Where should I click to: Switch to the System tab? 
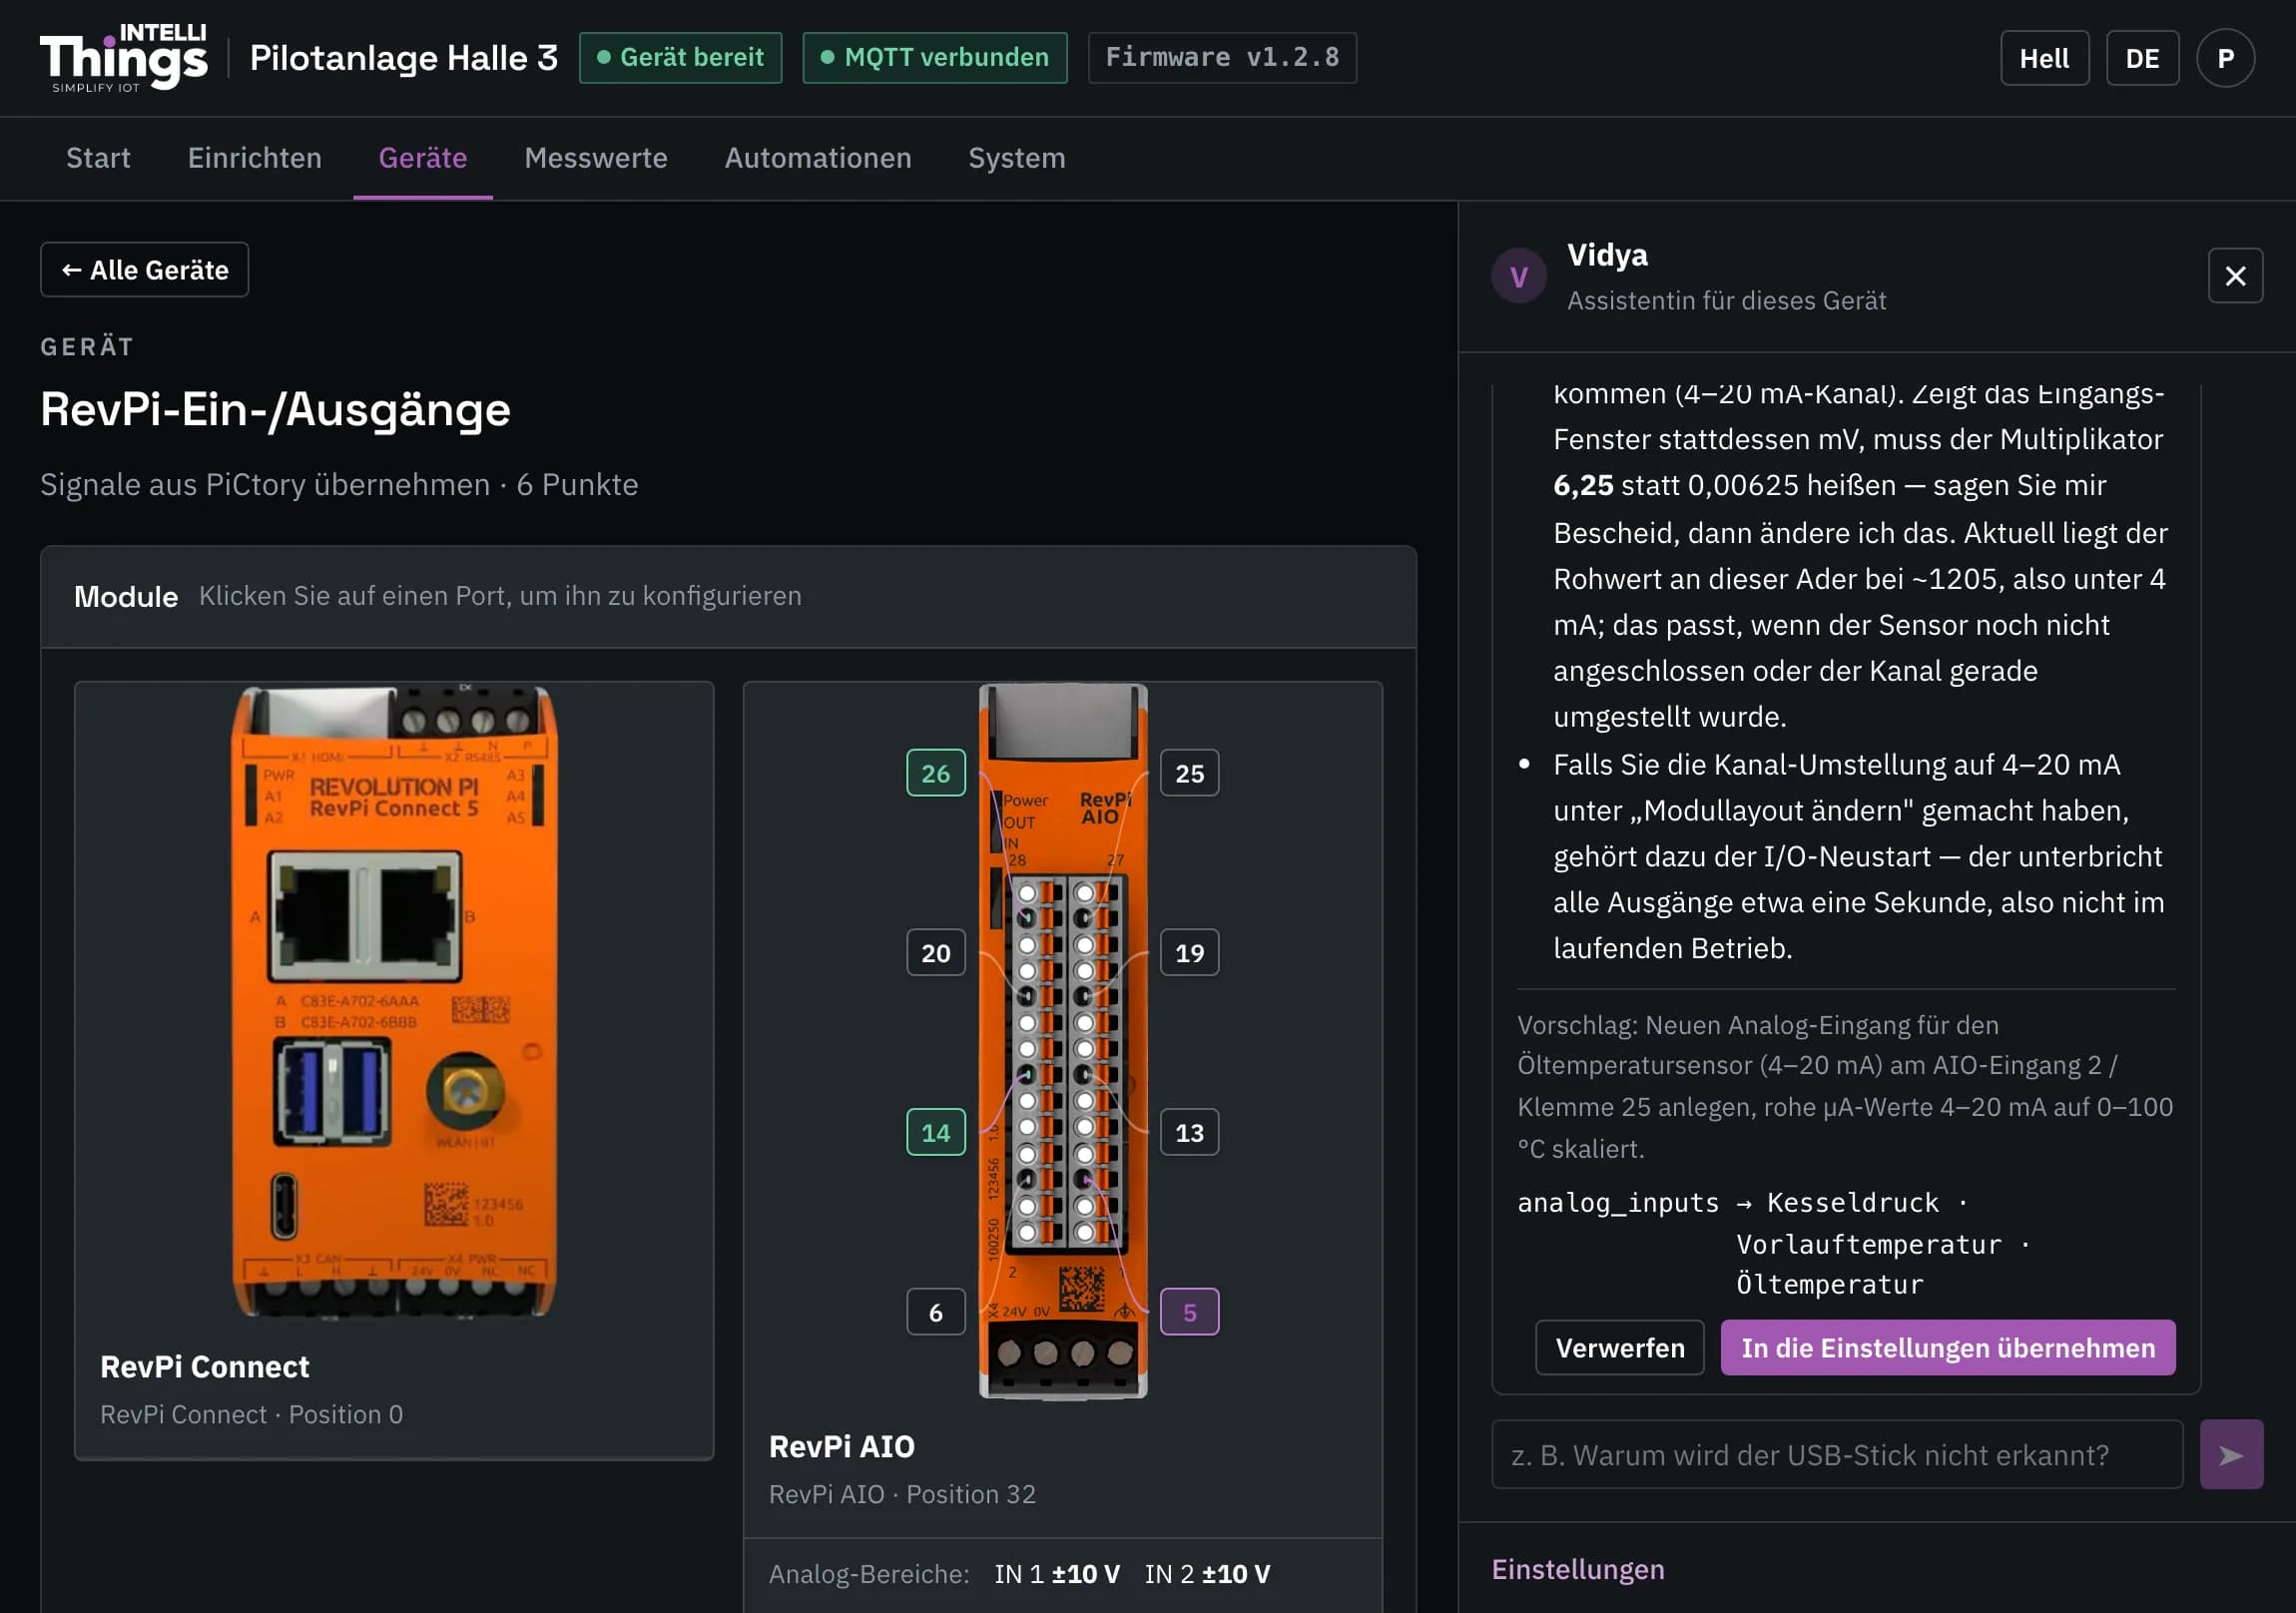(1017, 158)
